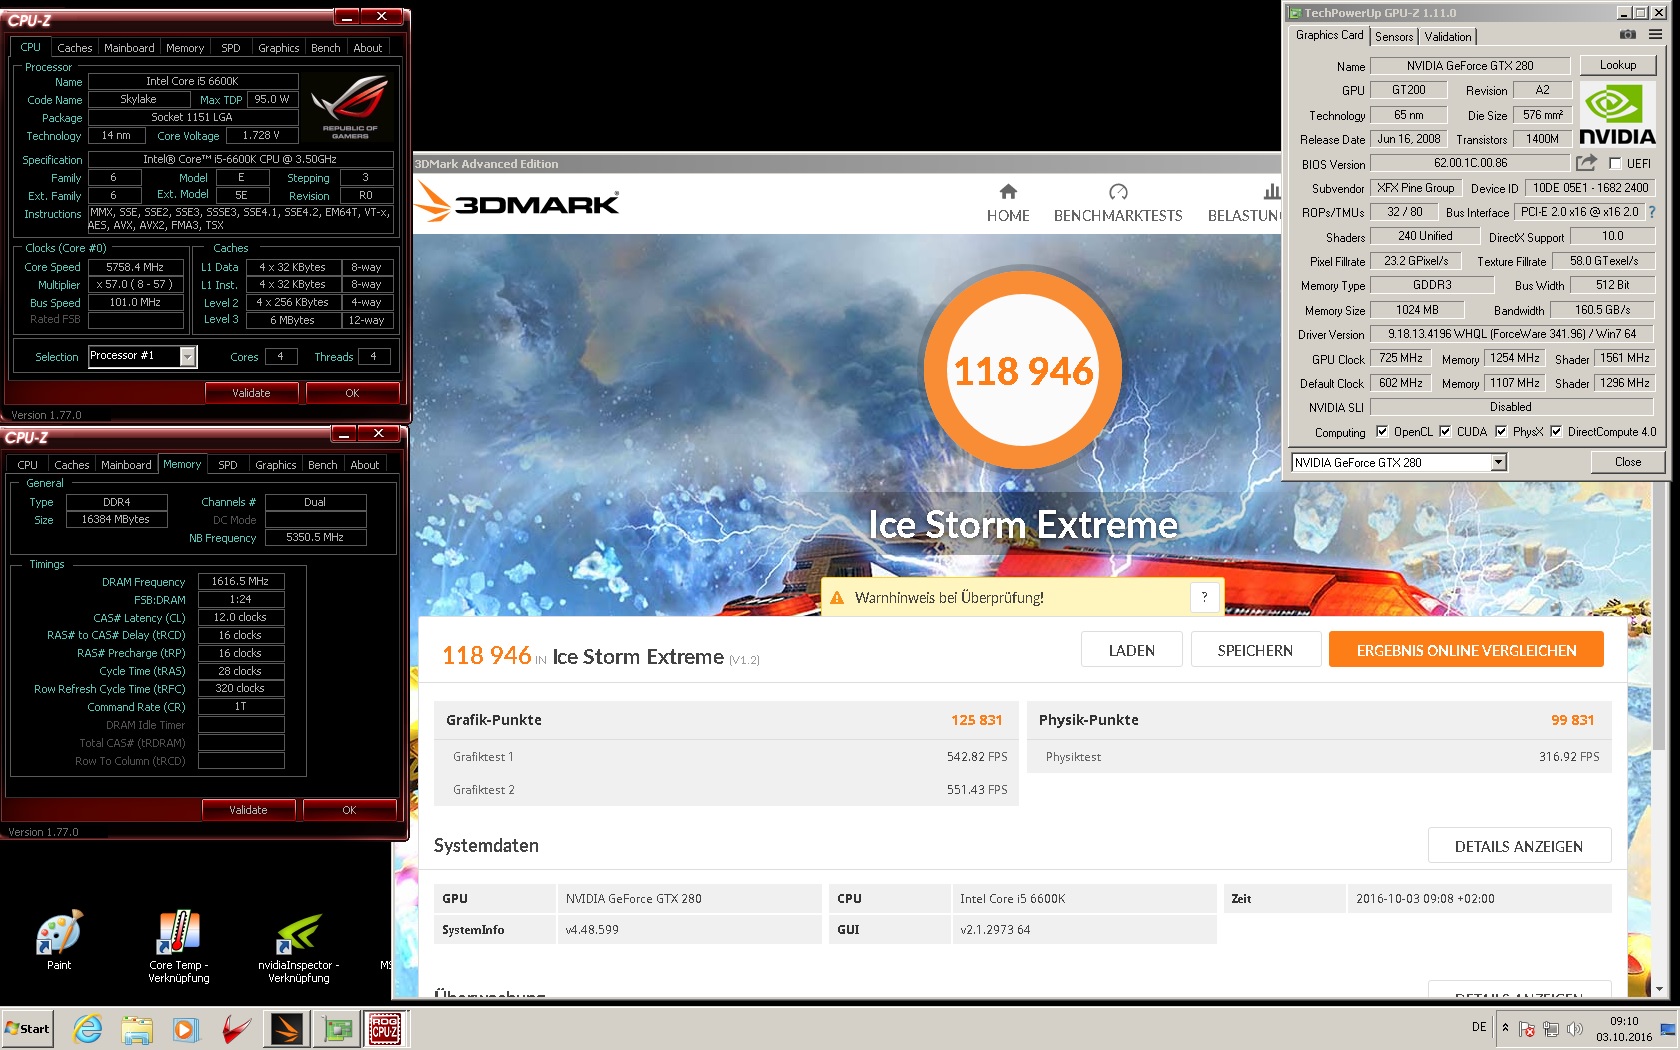Image resolution: width=1680 pixels, height=1050 pixels.
Task: Click SPEICHERN button in 3DMark
Action: click(1255, 650)
